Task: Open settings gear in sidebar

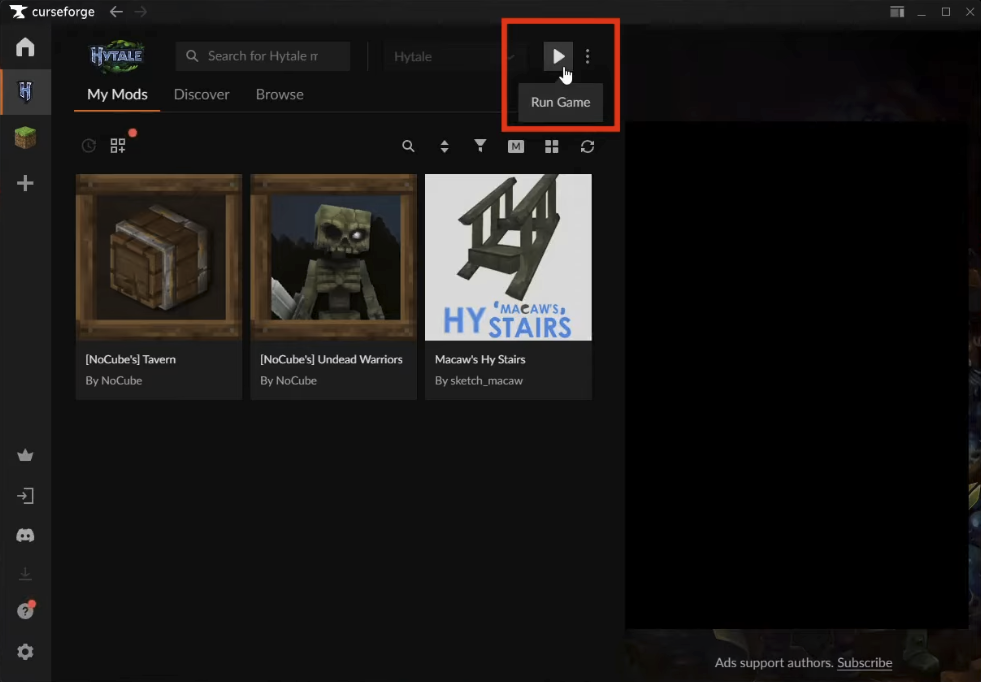Action: [x=25, y=652]
